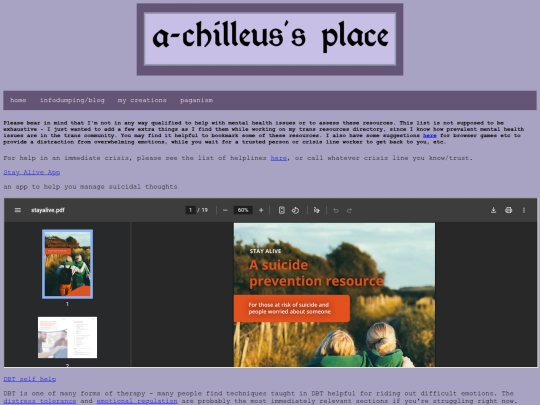The width and height of the screenshot is (540, 405).
Task: Click the undo icon in PDF toolbar
Action: click(x=336, y=210)
